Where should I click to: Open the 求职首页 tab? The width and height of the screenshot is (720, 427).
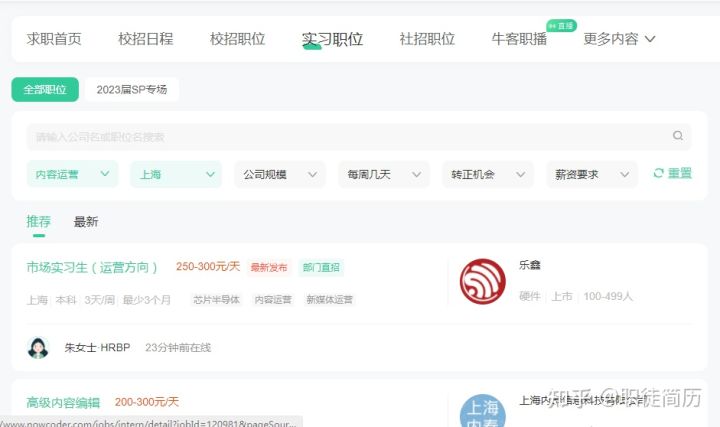[54, 39]
